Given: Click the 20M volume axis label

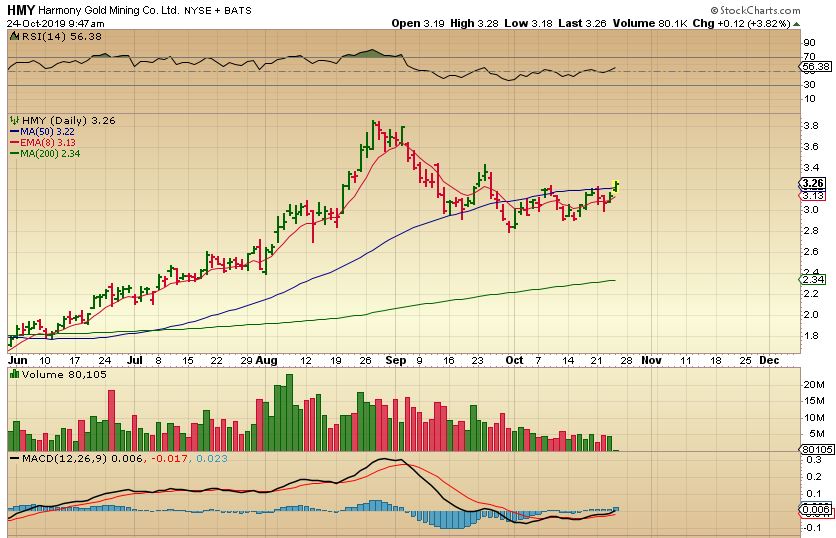Looking at the screenshot, I should [814, 384].
